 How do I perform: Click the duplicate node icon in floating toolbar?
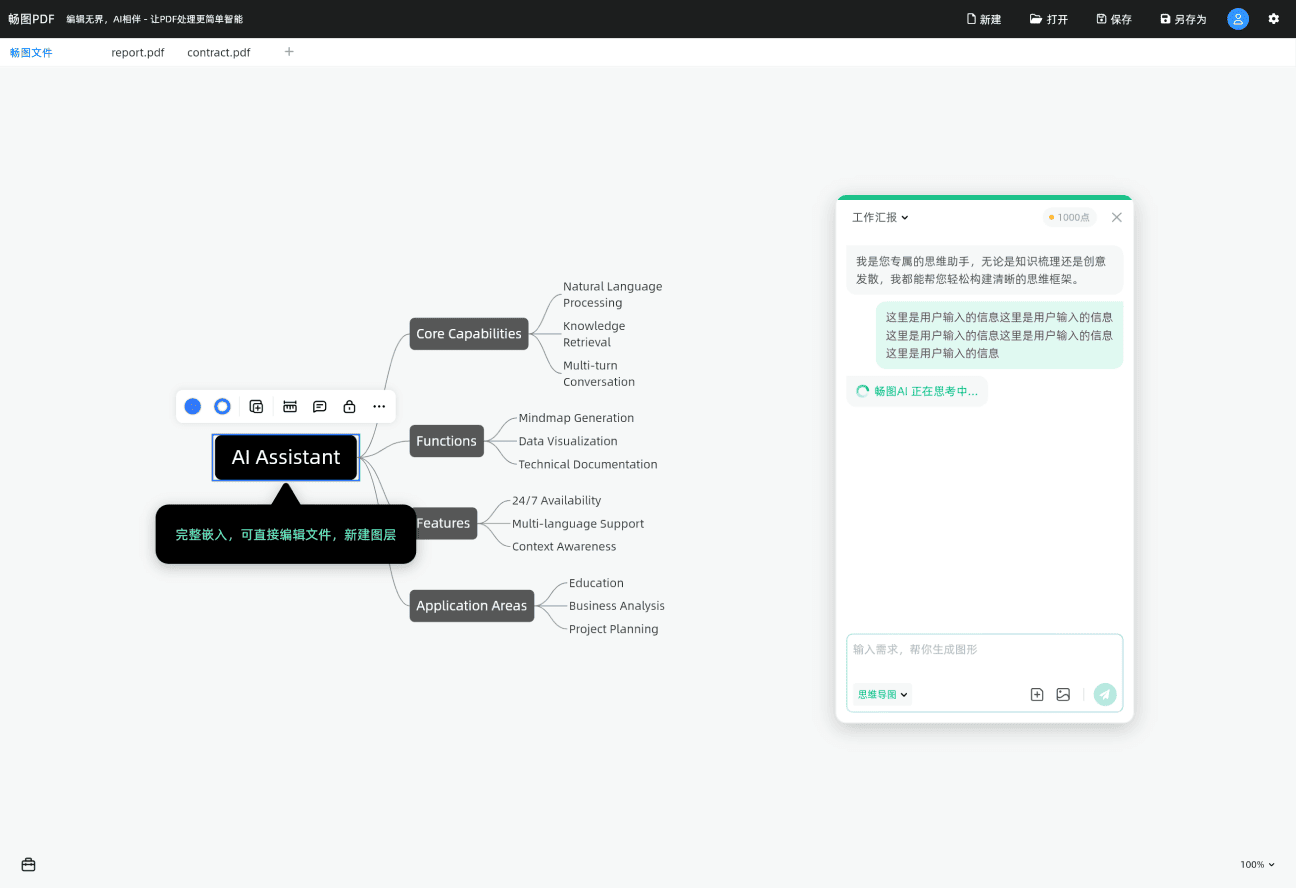[256, 406]
